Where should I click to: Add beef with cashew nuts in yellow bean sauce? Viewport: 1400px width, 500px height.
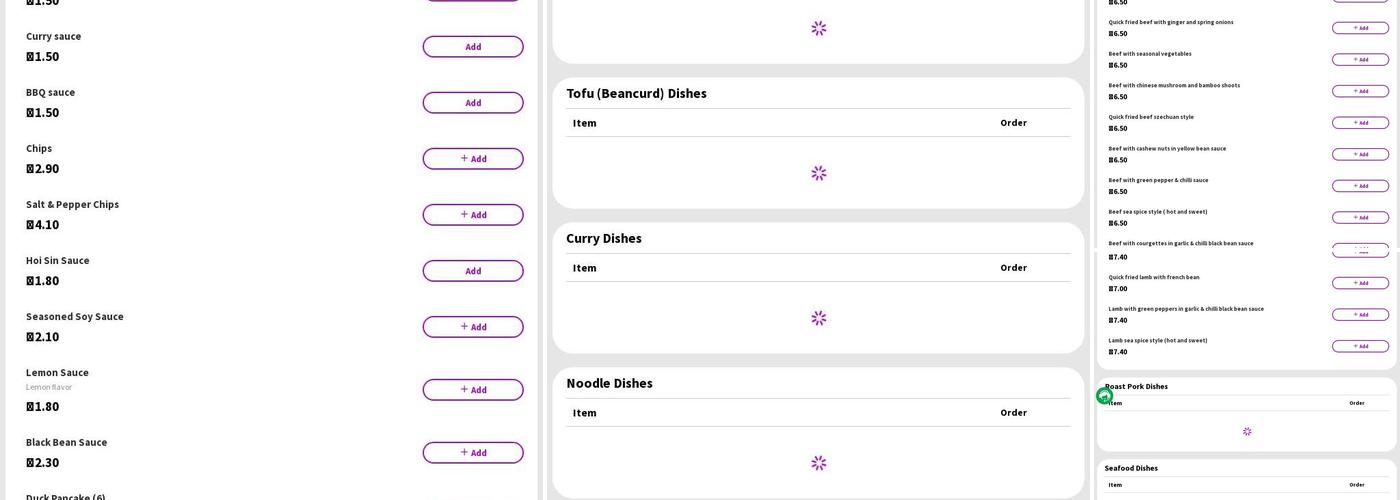1360,155
